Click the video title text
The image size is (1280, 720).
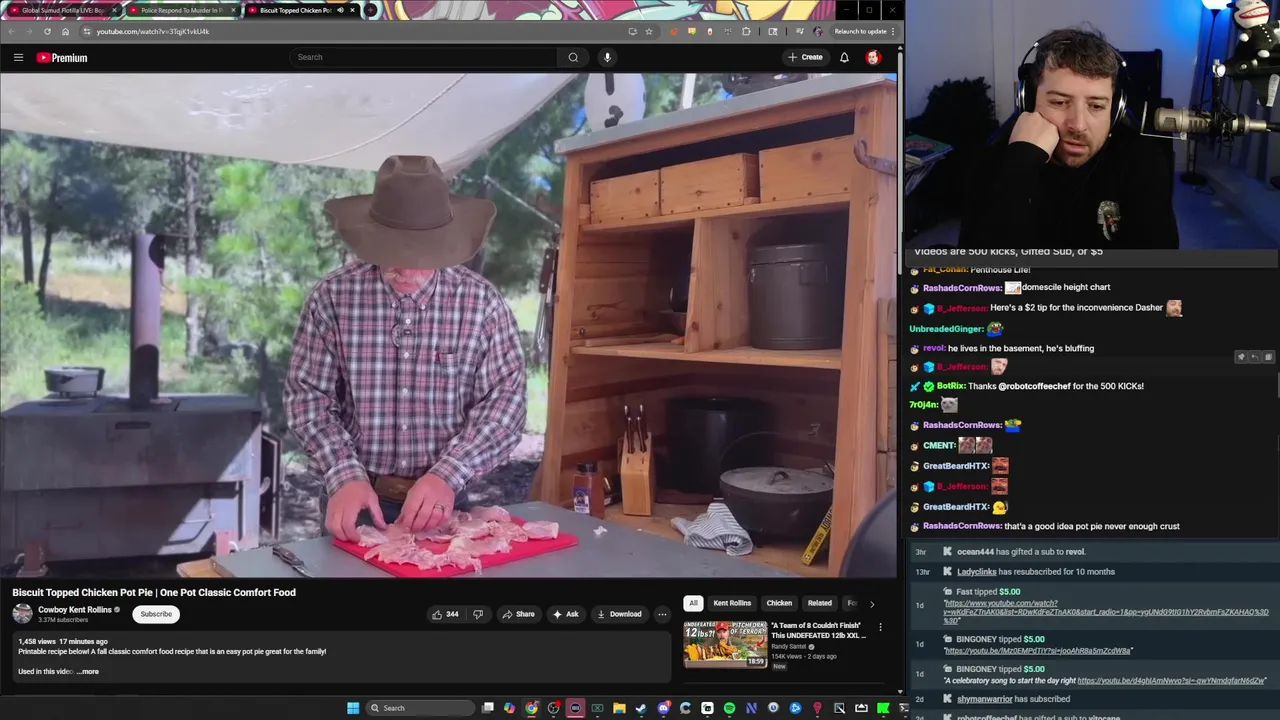[x=154, y=592]
